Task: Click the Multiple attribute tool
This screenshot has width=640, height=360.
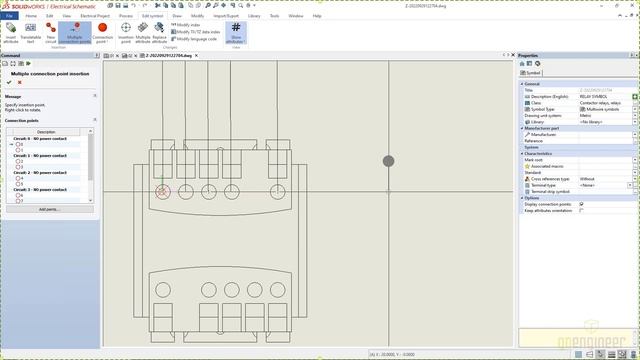Action: pyautogui.click(x=142, y=33)
